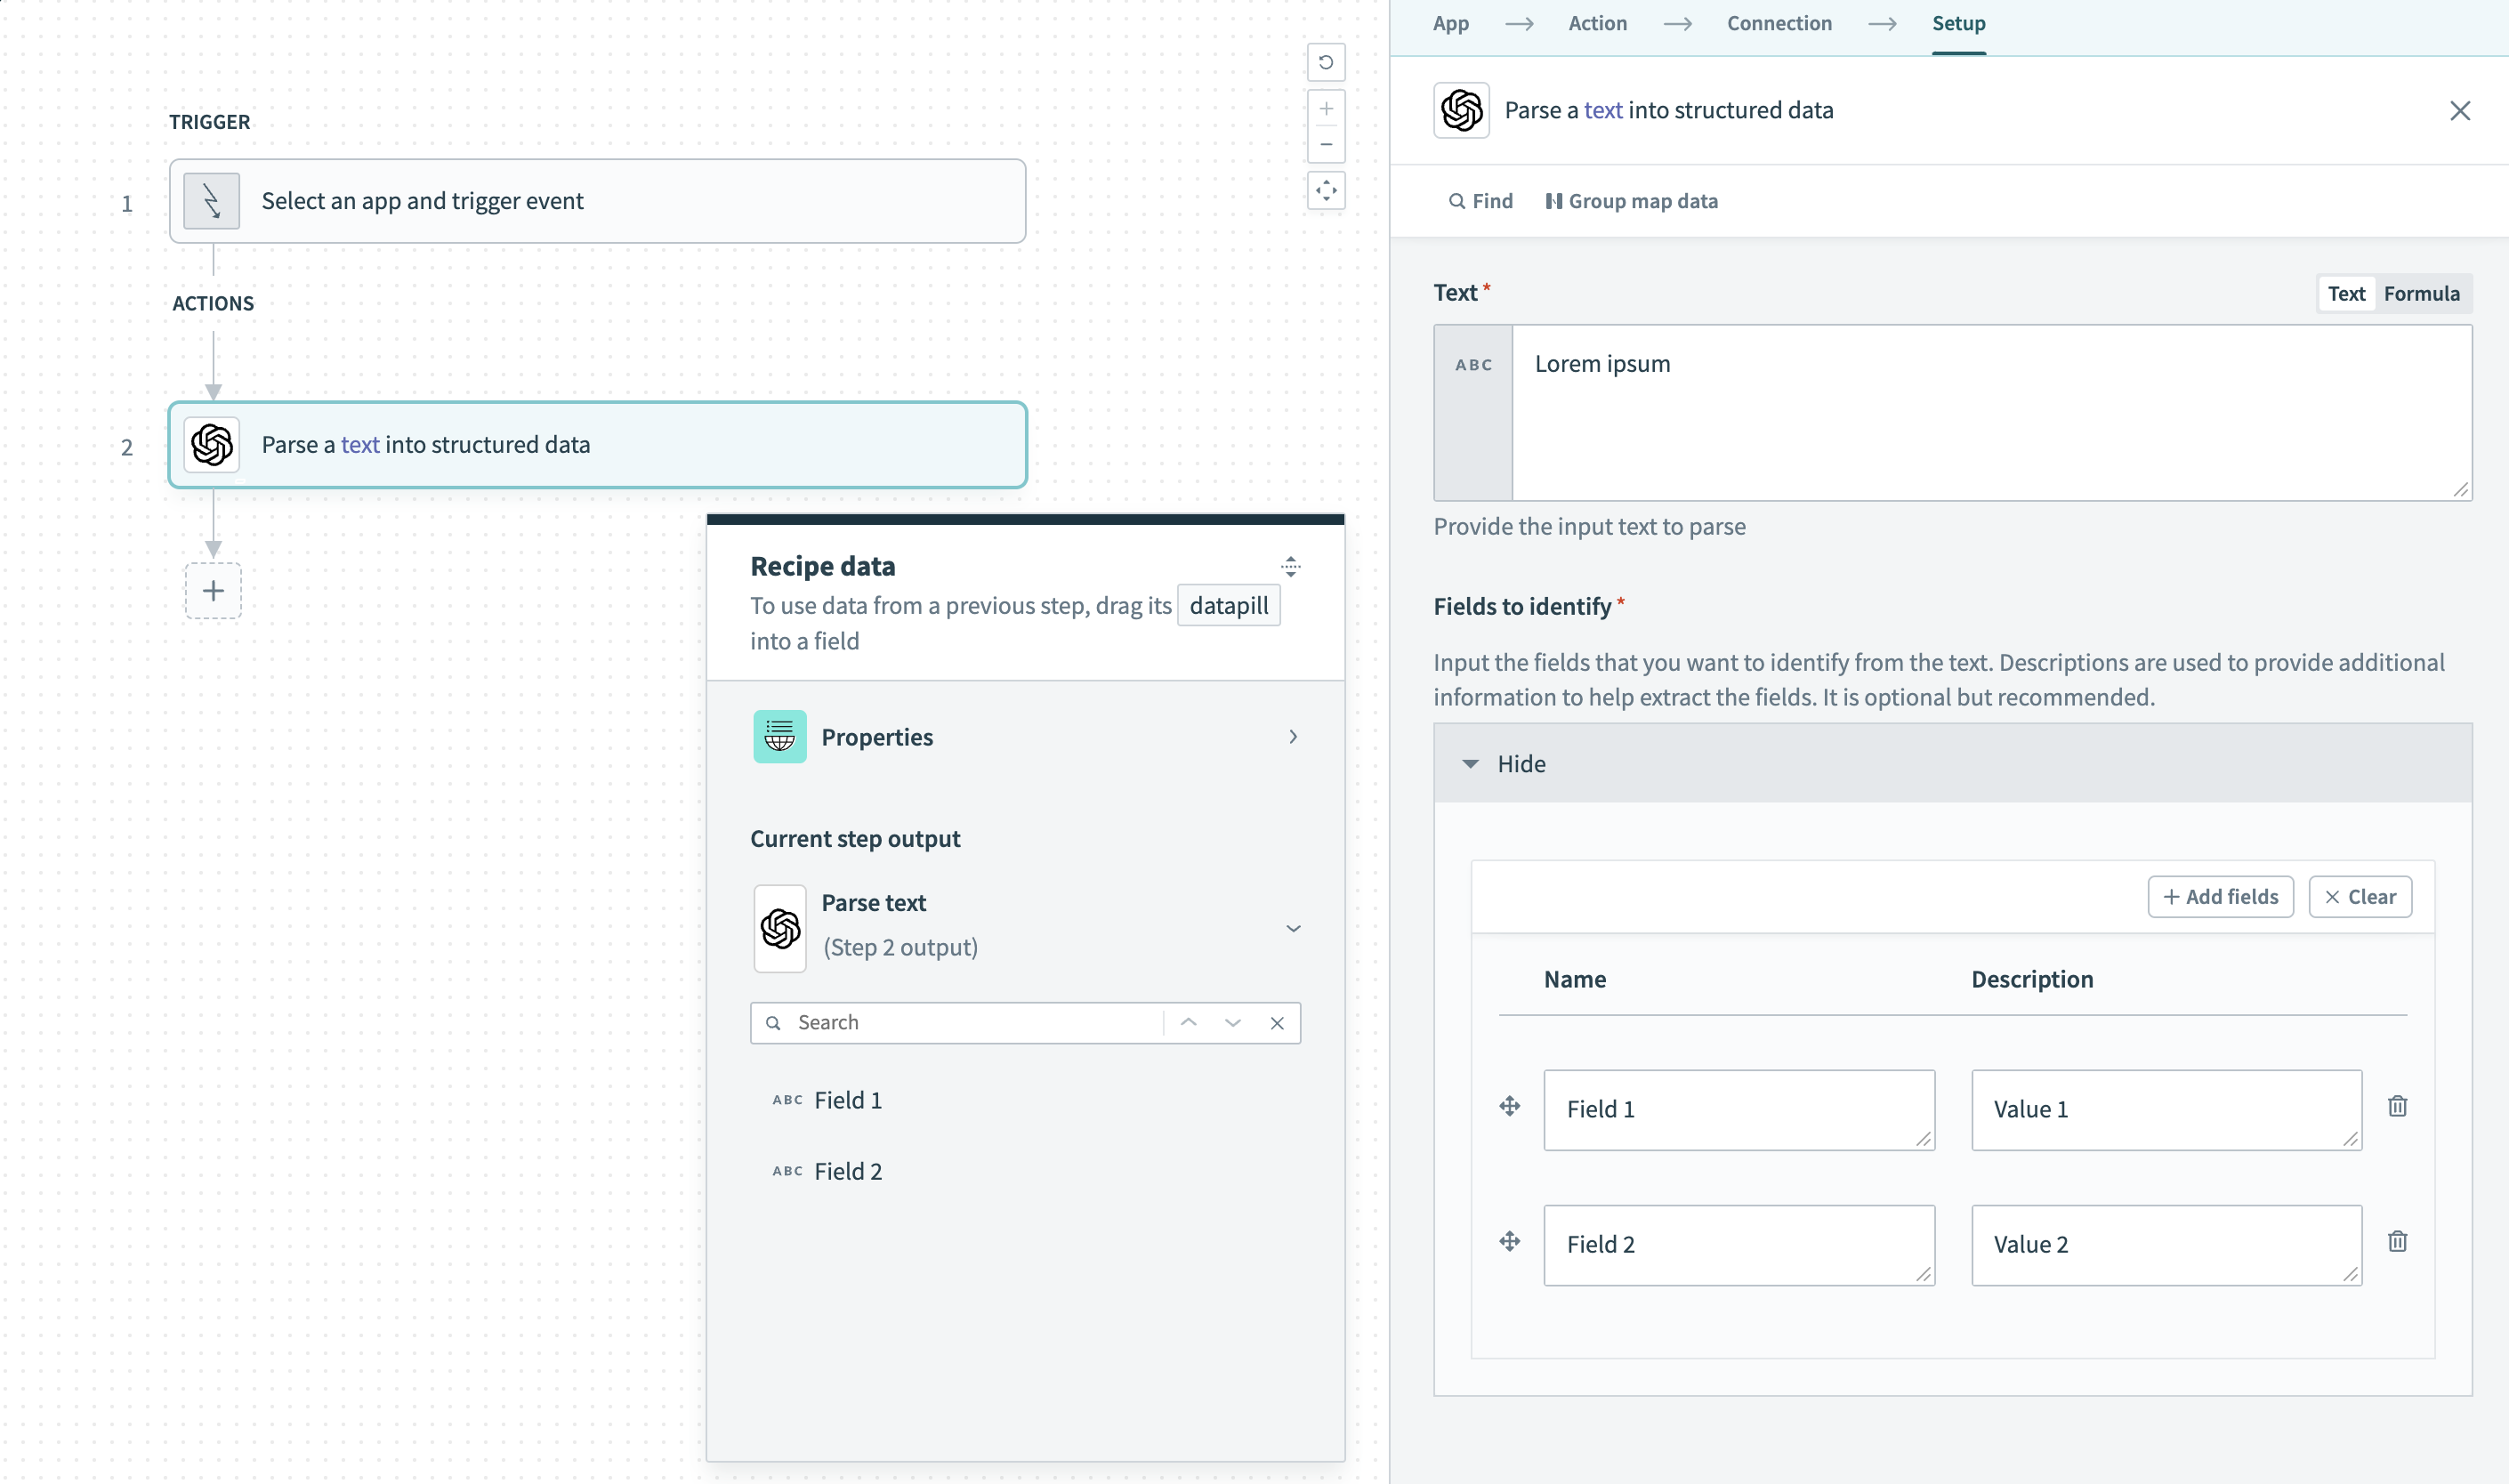Image resolution: width=2509 pixels, height=1484 pixels.
Task: Open the App tab
Action: click(x=1450, y=22)
